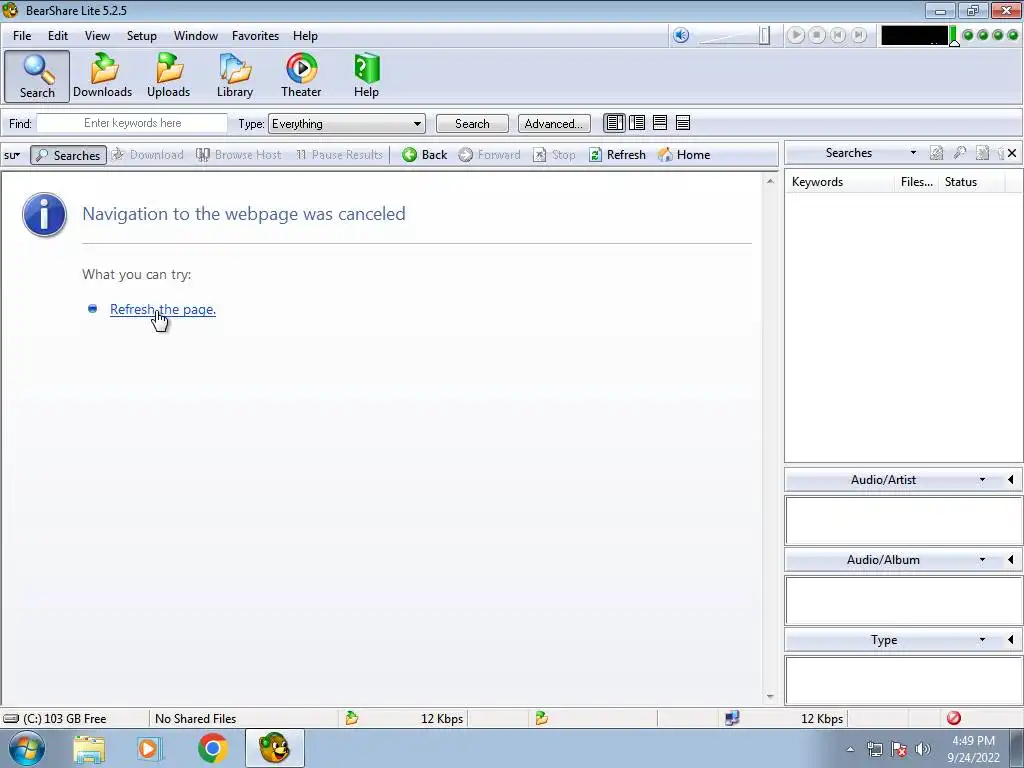Viewport: 1024px width, 768px height.
Task: Click the document icon in Searches panel header
Action: click(x=982, y=153)
